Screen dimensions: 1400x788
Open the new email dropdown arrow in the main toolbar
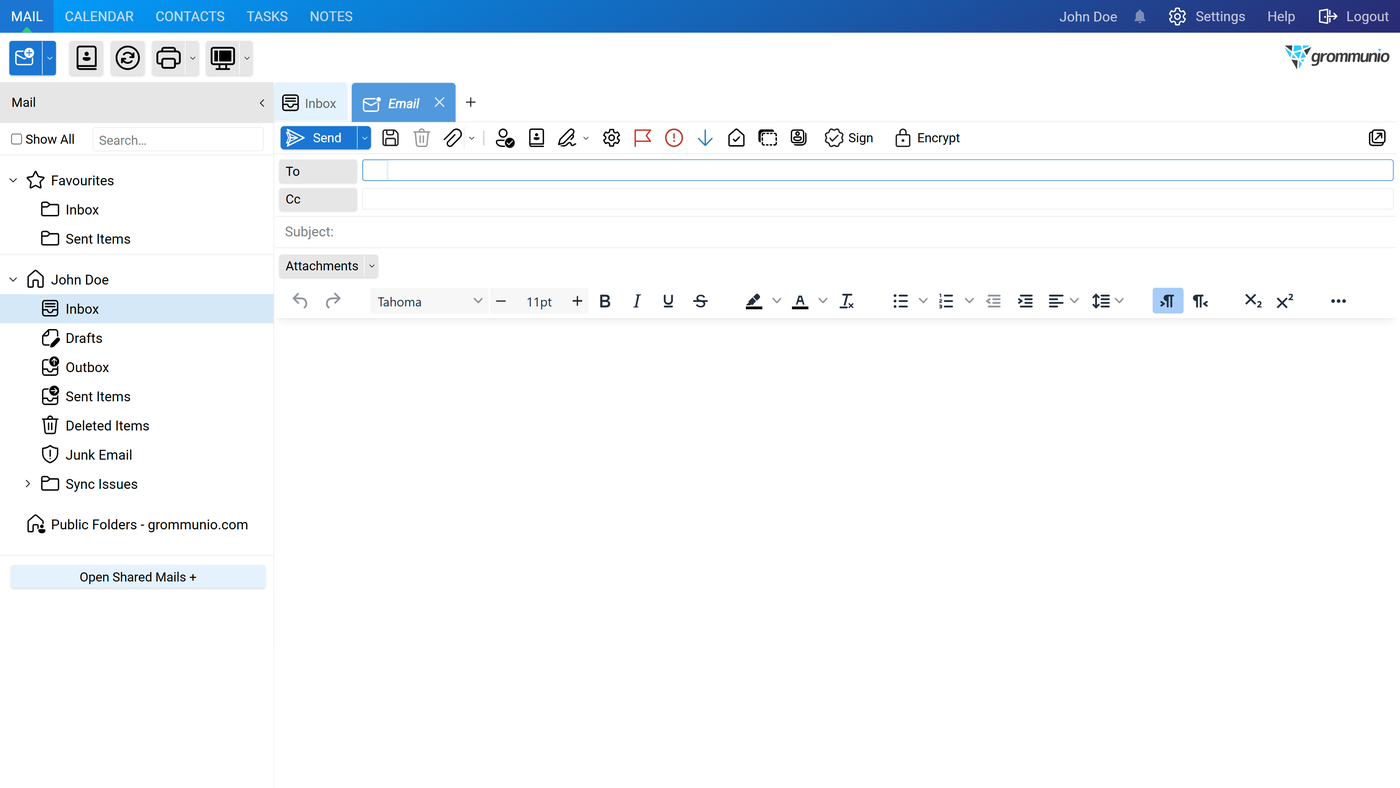click(49, 58)
